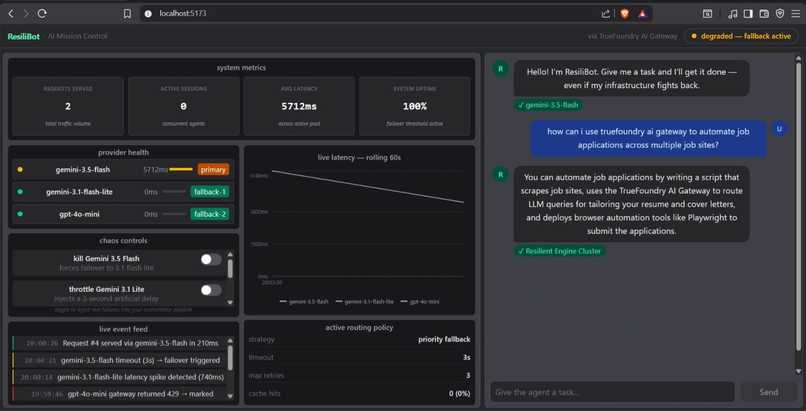The image size is (806, 411).
Task: Click event 'gemini-3.5-flash timeout (3s) → failover triggered'
Action: point(118,360)
